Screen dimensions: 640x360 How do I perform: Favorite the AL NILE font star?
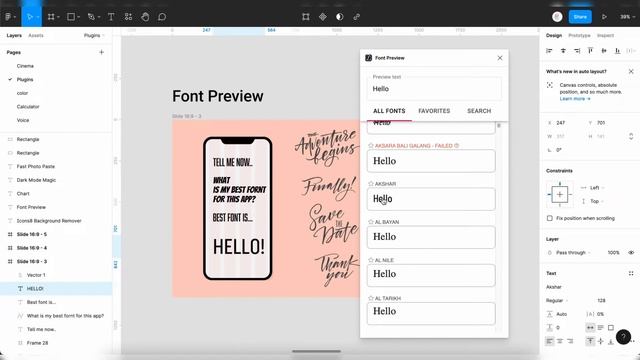point(371,260)
